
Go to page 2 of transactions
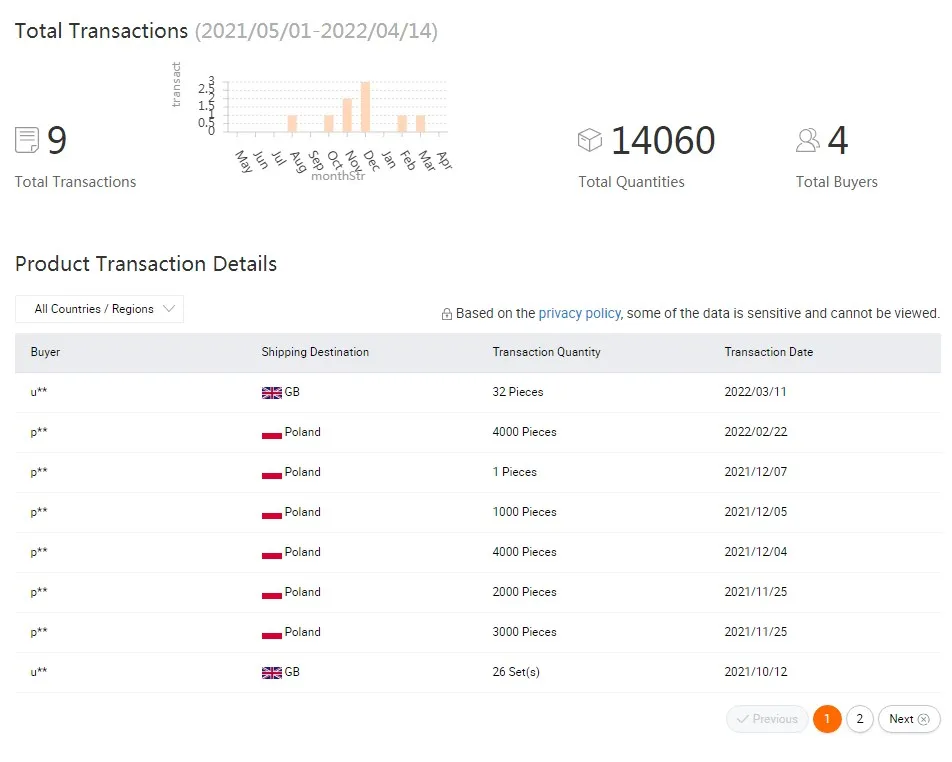click(x=860, y=719)
